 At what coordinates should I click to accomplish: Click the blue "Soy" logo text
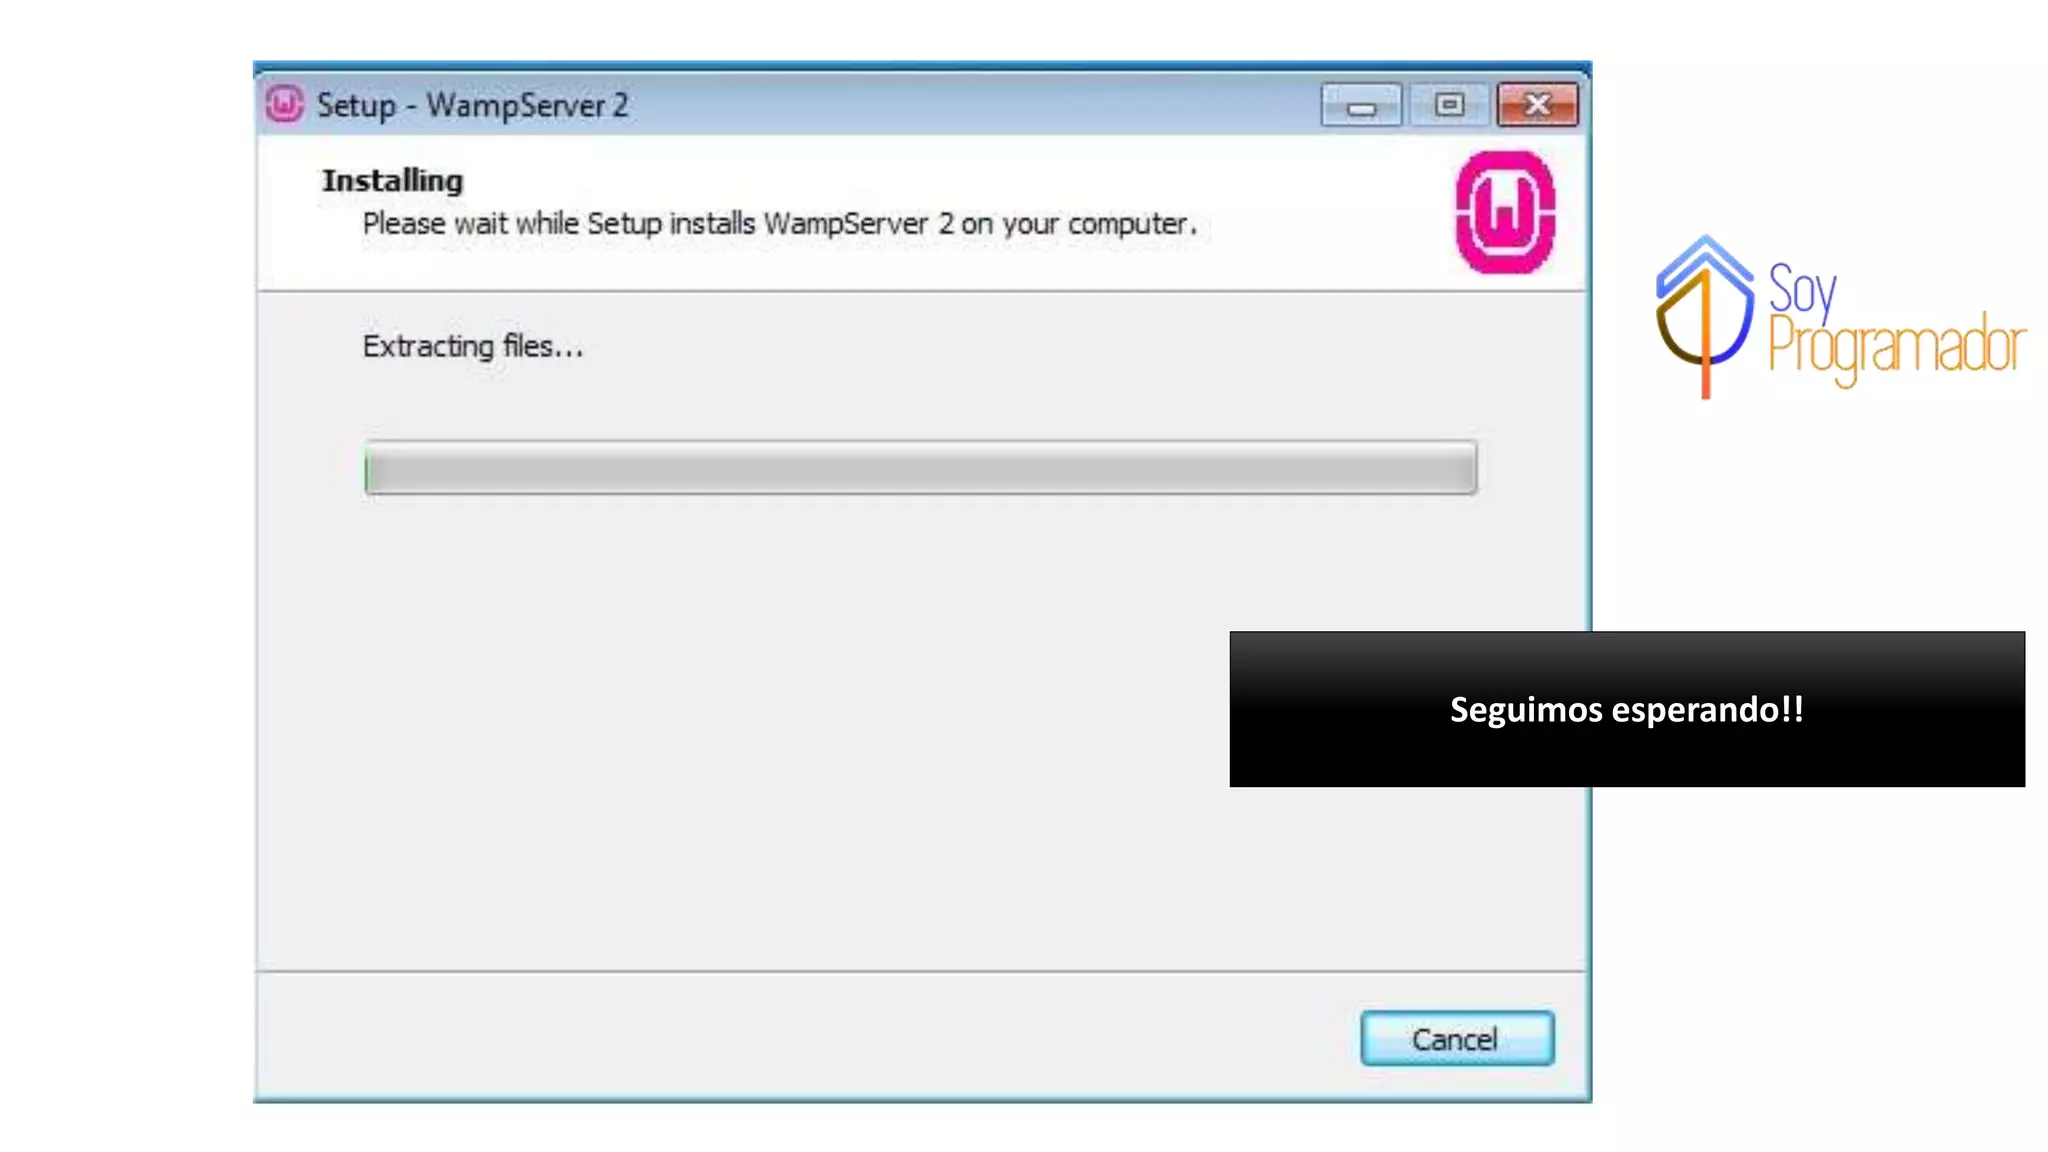tap(1802, 289)
